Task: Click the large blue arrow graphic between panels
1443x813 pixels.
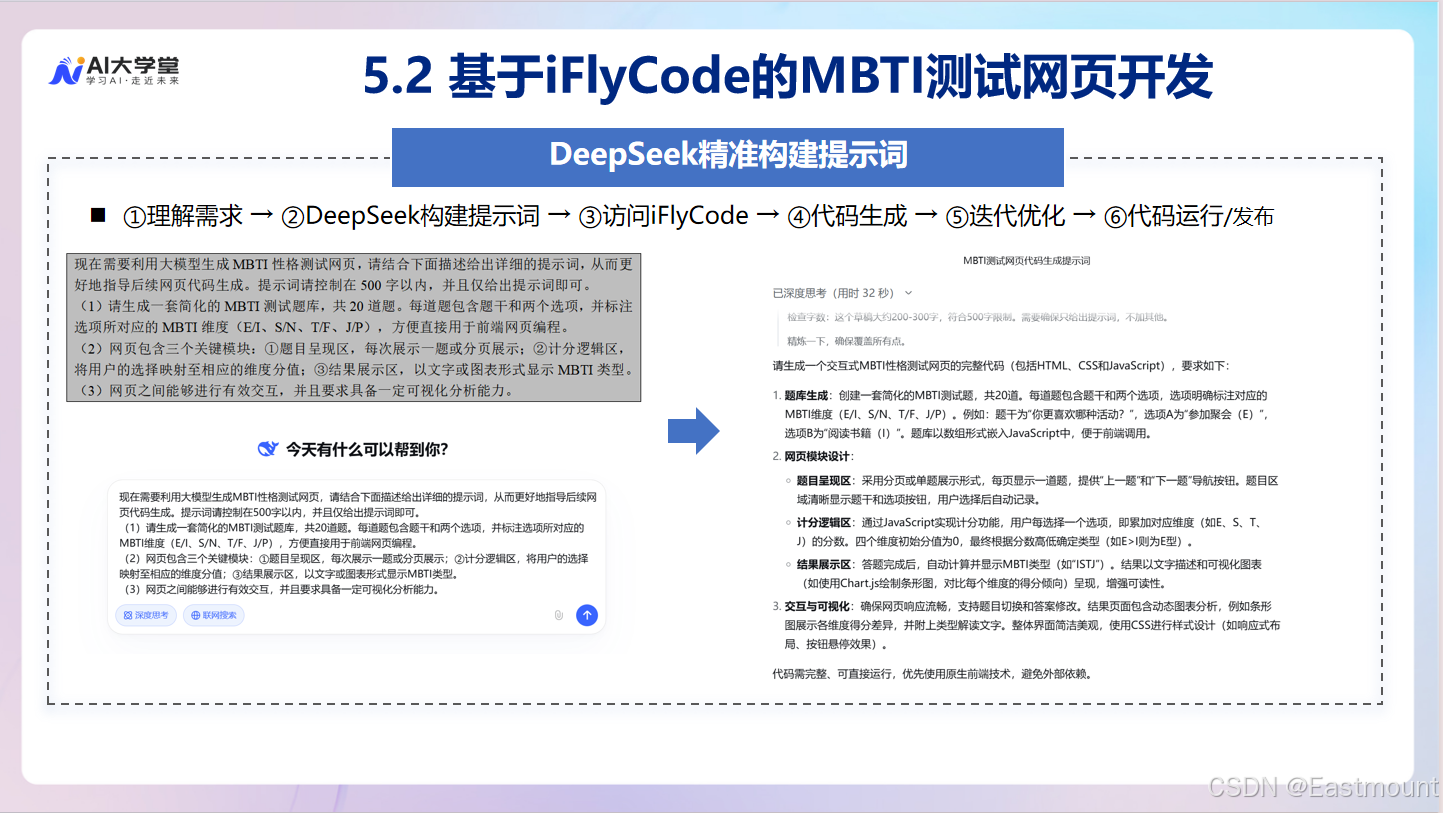Action: pos(696,430)
